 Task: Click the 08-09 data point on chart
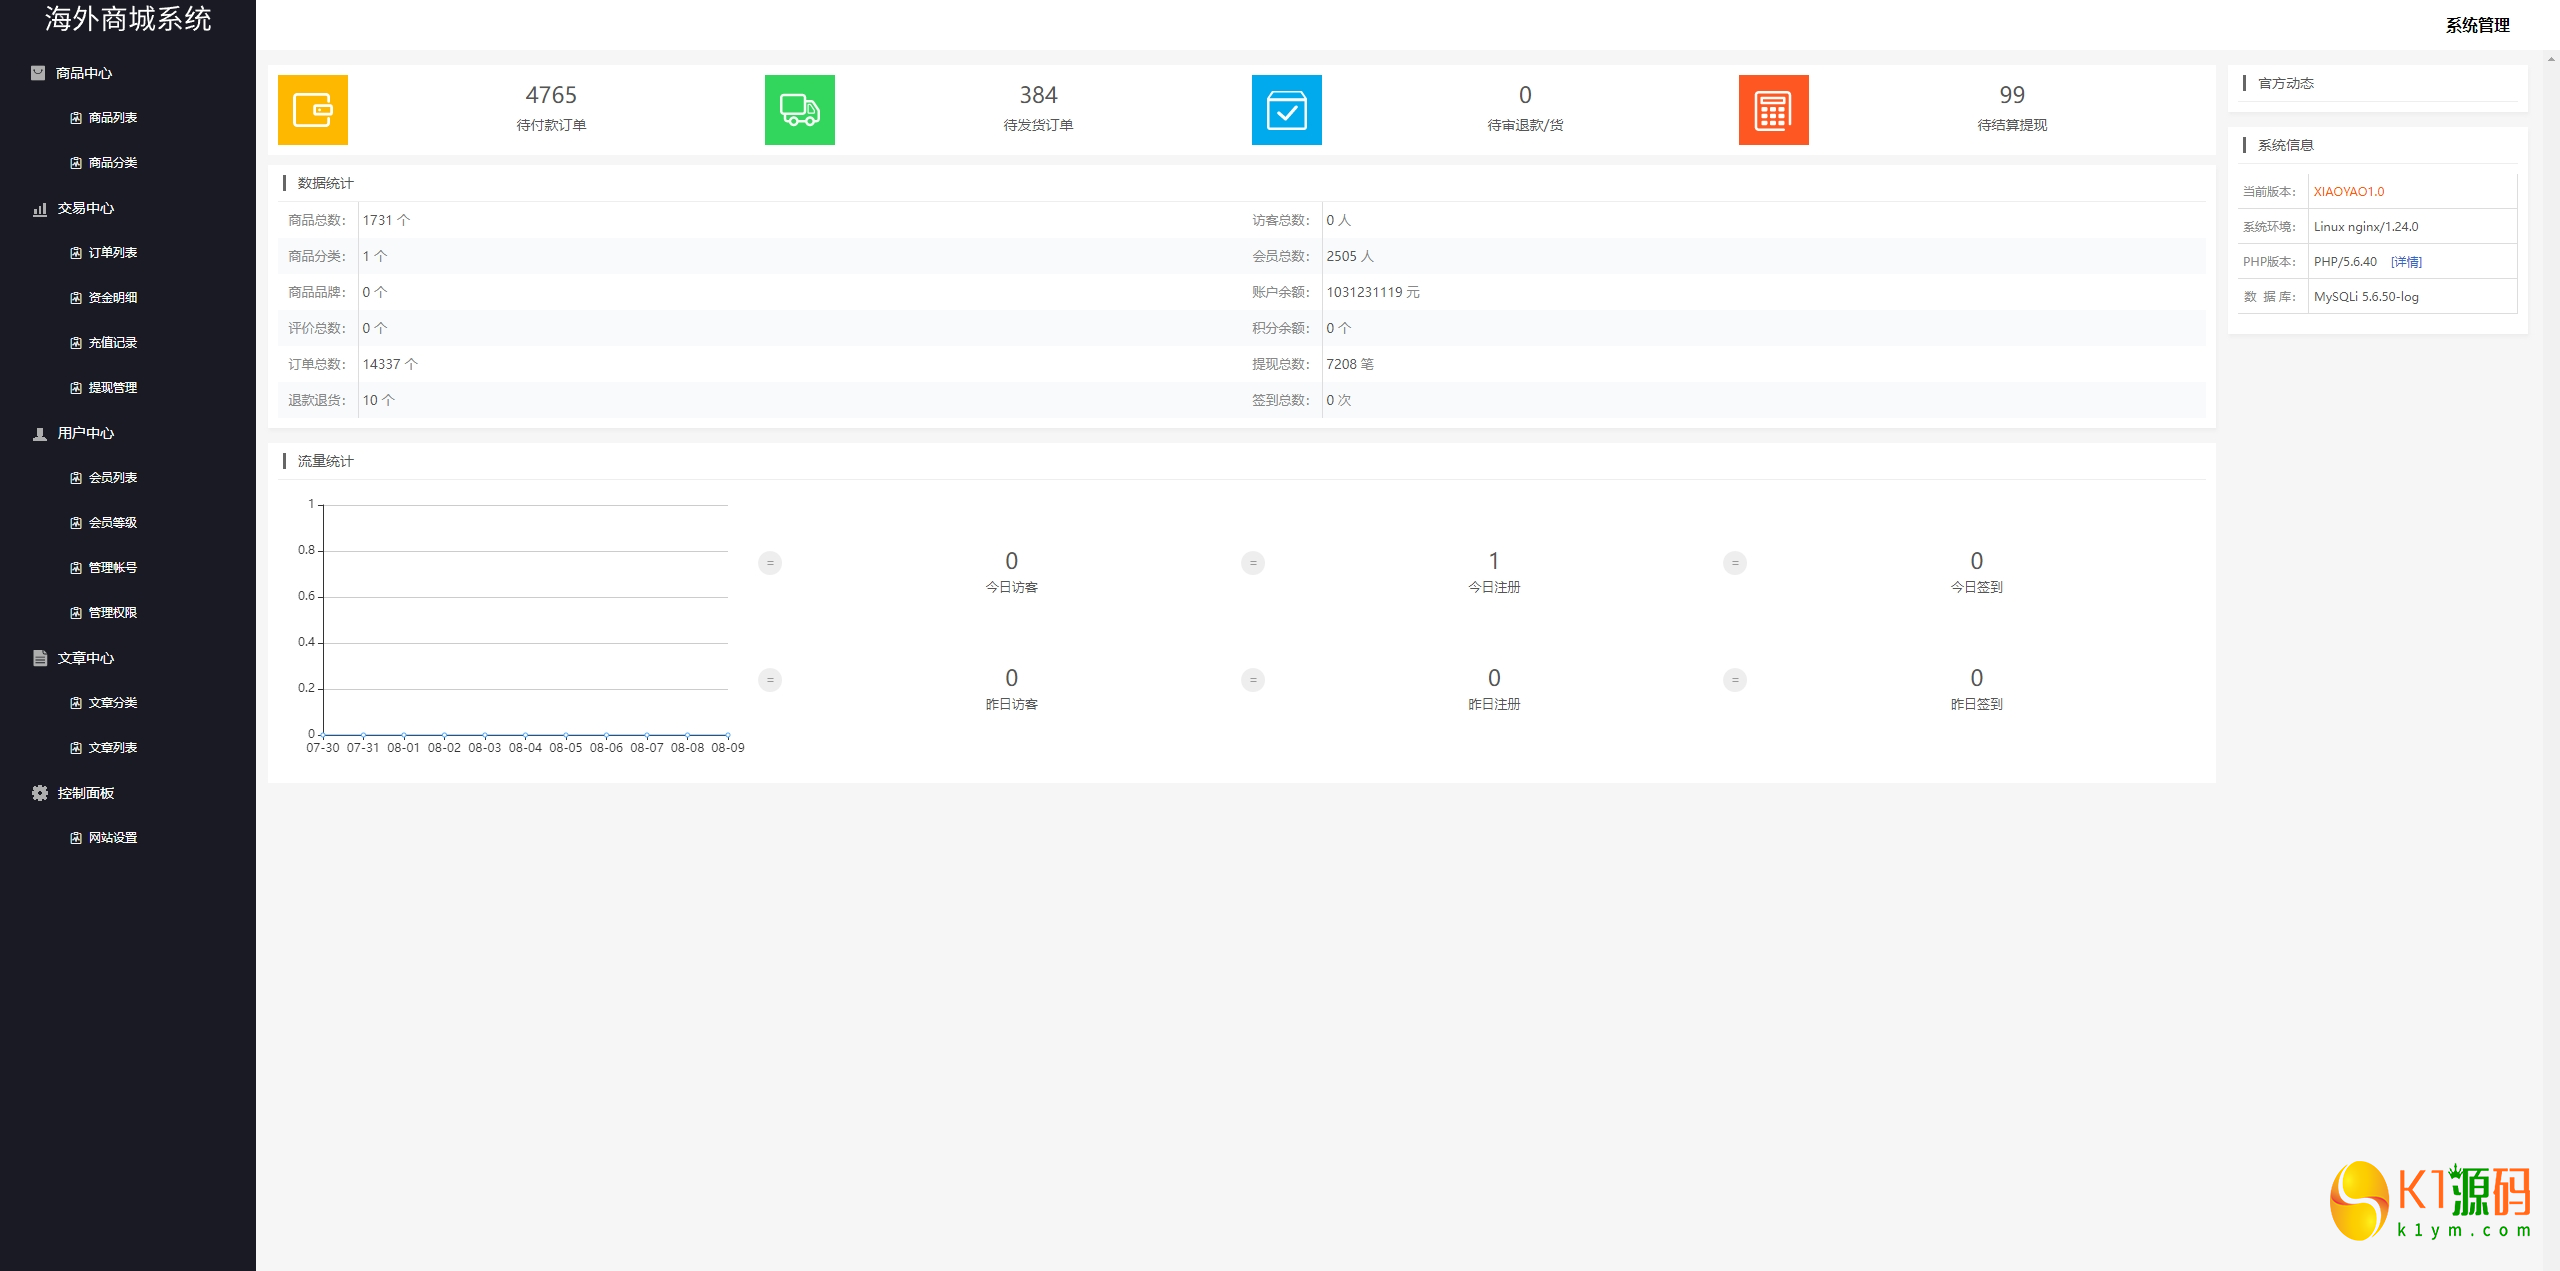coord(728,735)
